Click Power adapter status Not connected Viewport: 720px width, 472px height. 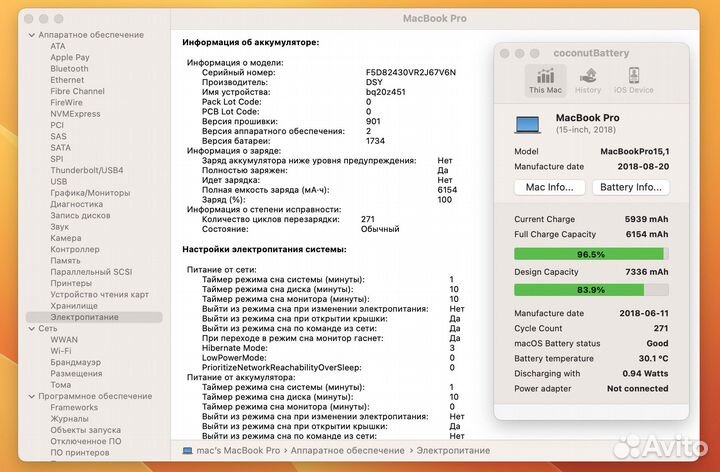click(638, 388)
